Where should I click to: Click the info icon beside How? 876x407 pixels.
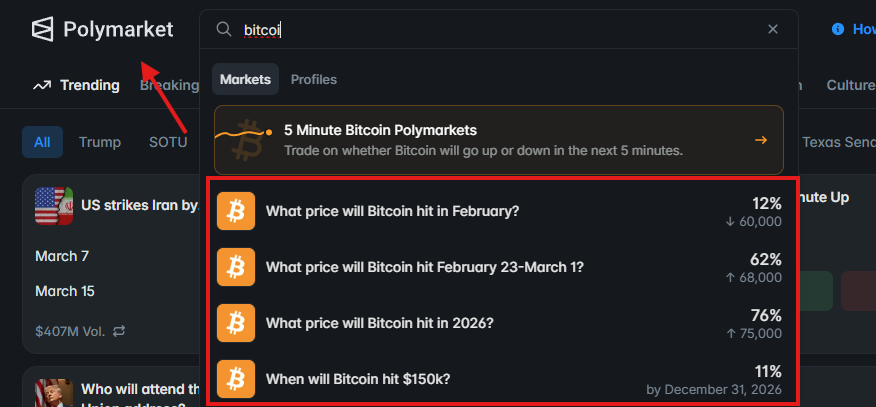(x=838, y=30)
